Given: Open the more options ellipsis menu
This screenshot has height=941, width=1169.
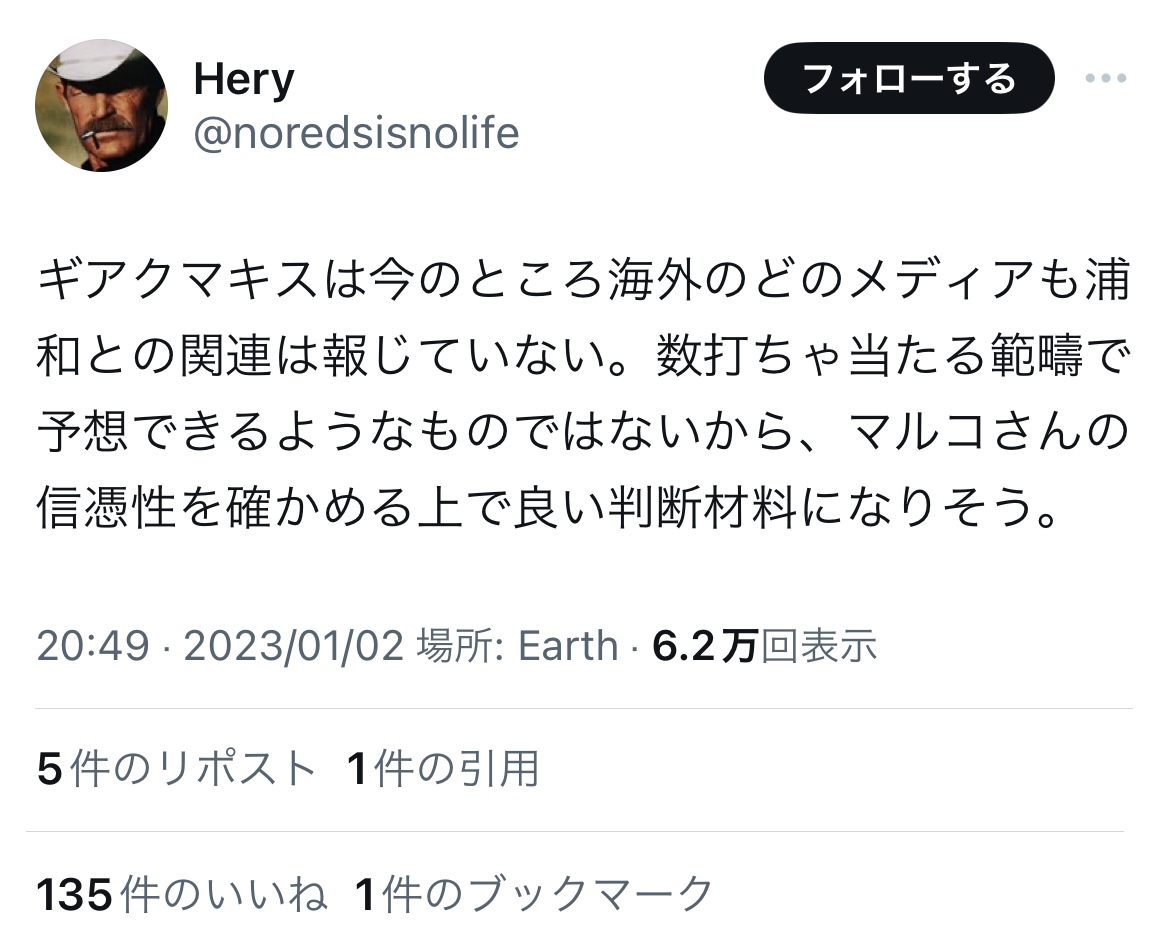Looking at the screenshot, I should pyautogui.click(x=1105, y=79).
